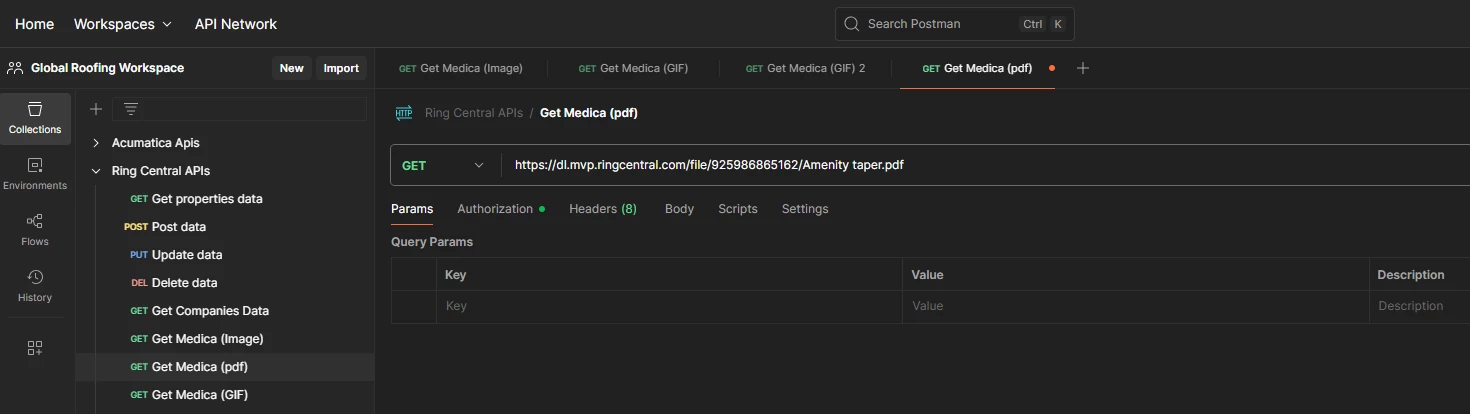Open the Flows sidebar panel
Image resolution: width=1470 pixels, height=414 pixels.
(35, 231)
